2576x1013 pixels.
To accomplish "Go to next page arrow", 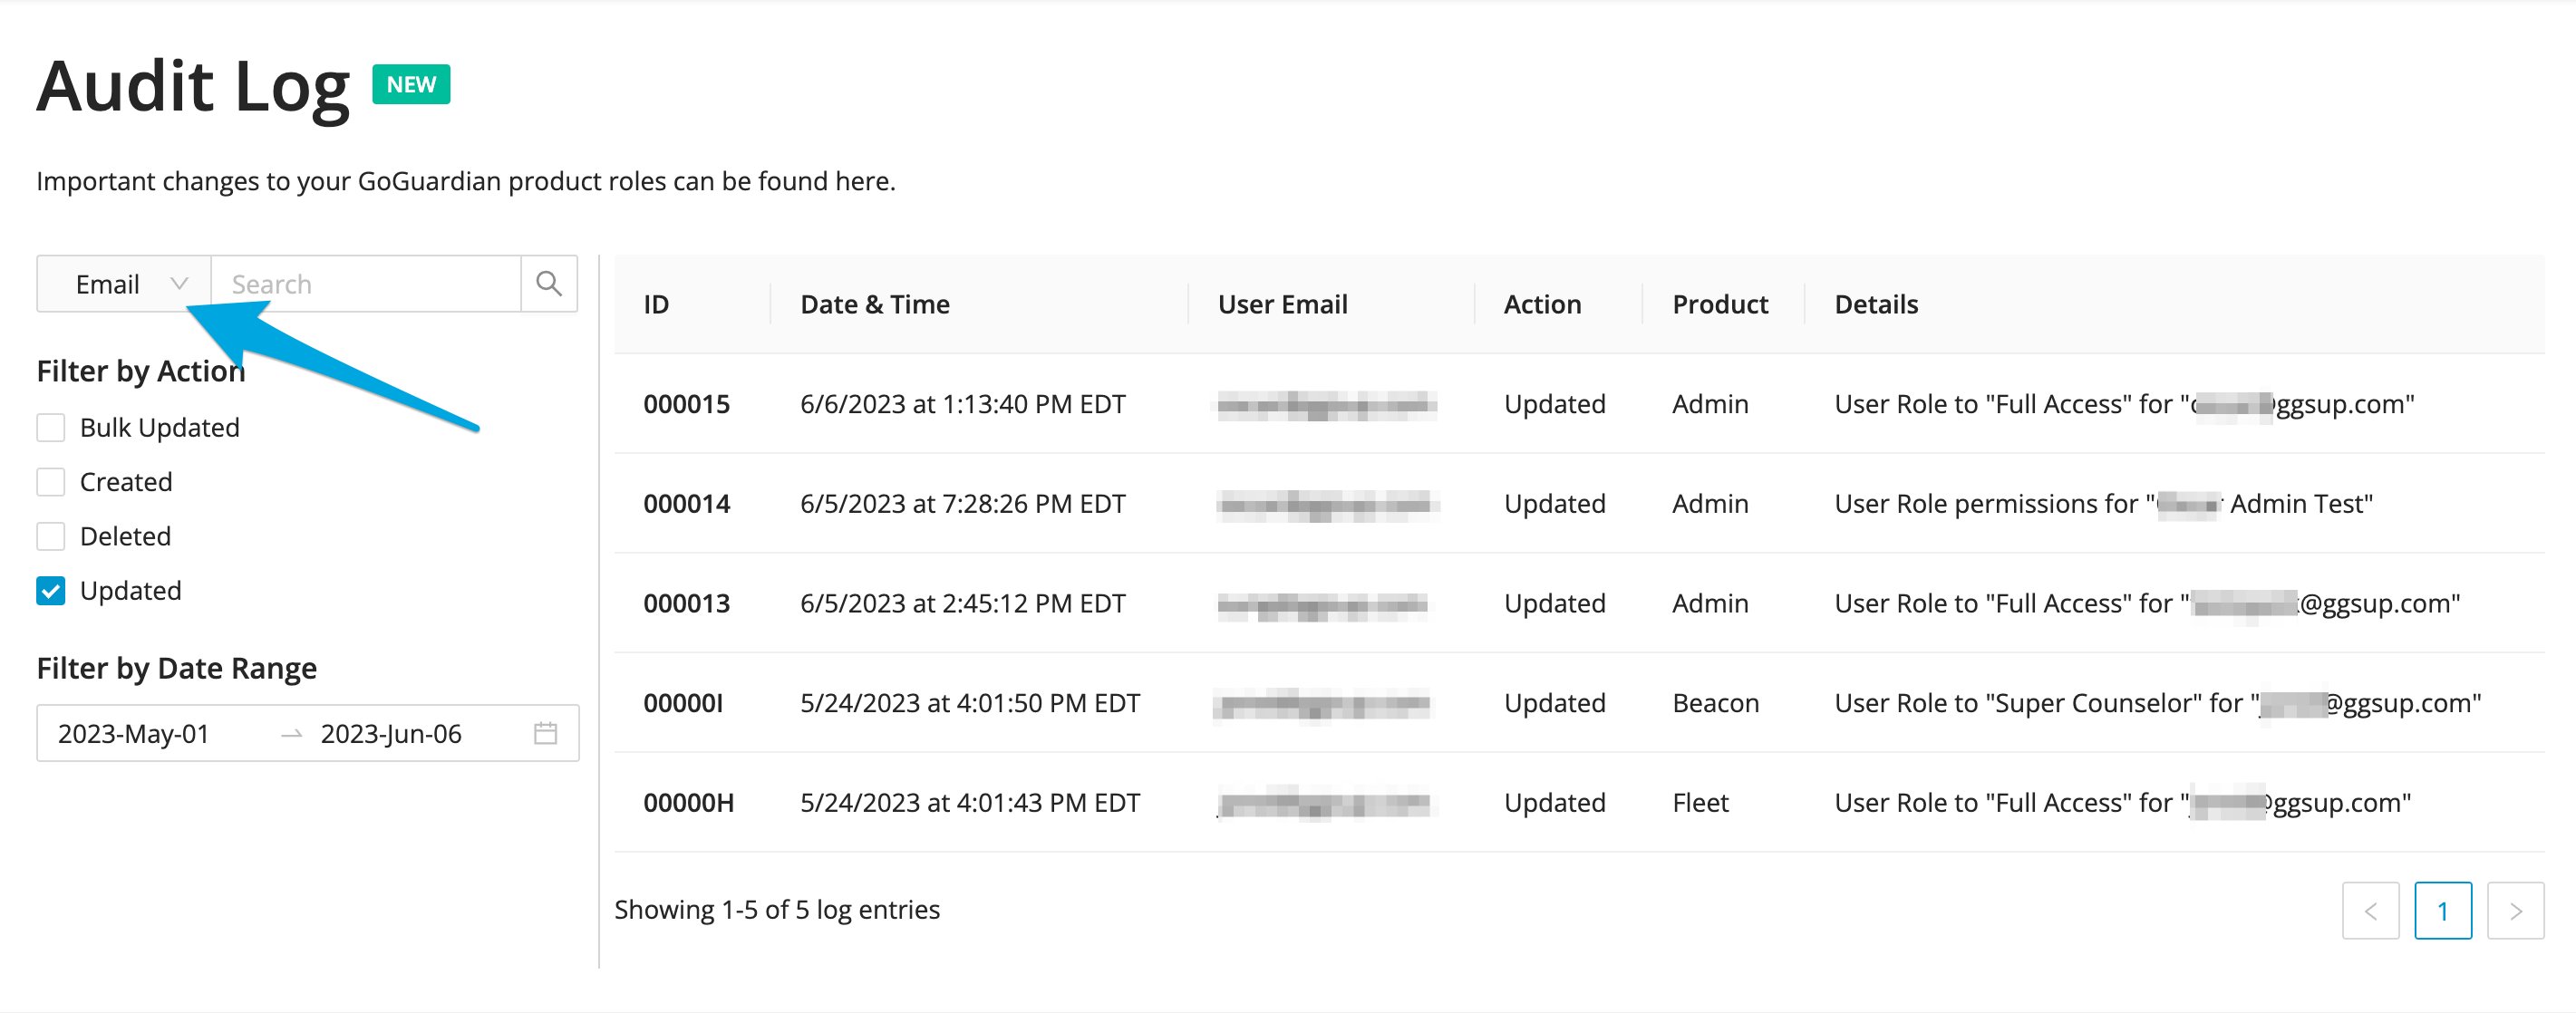I will tap(2515, 910).
